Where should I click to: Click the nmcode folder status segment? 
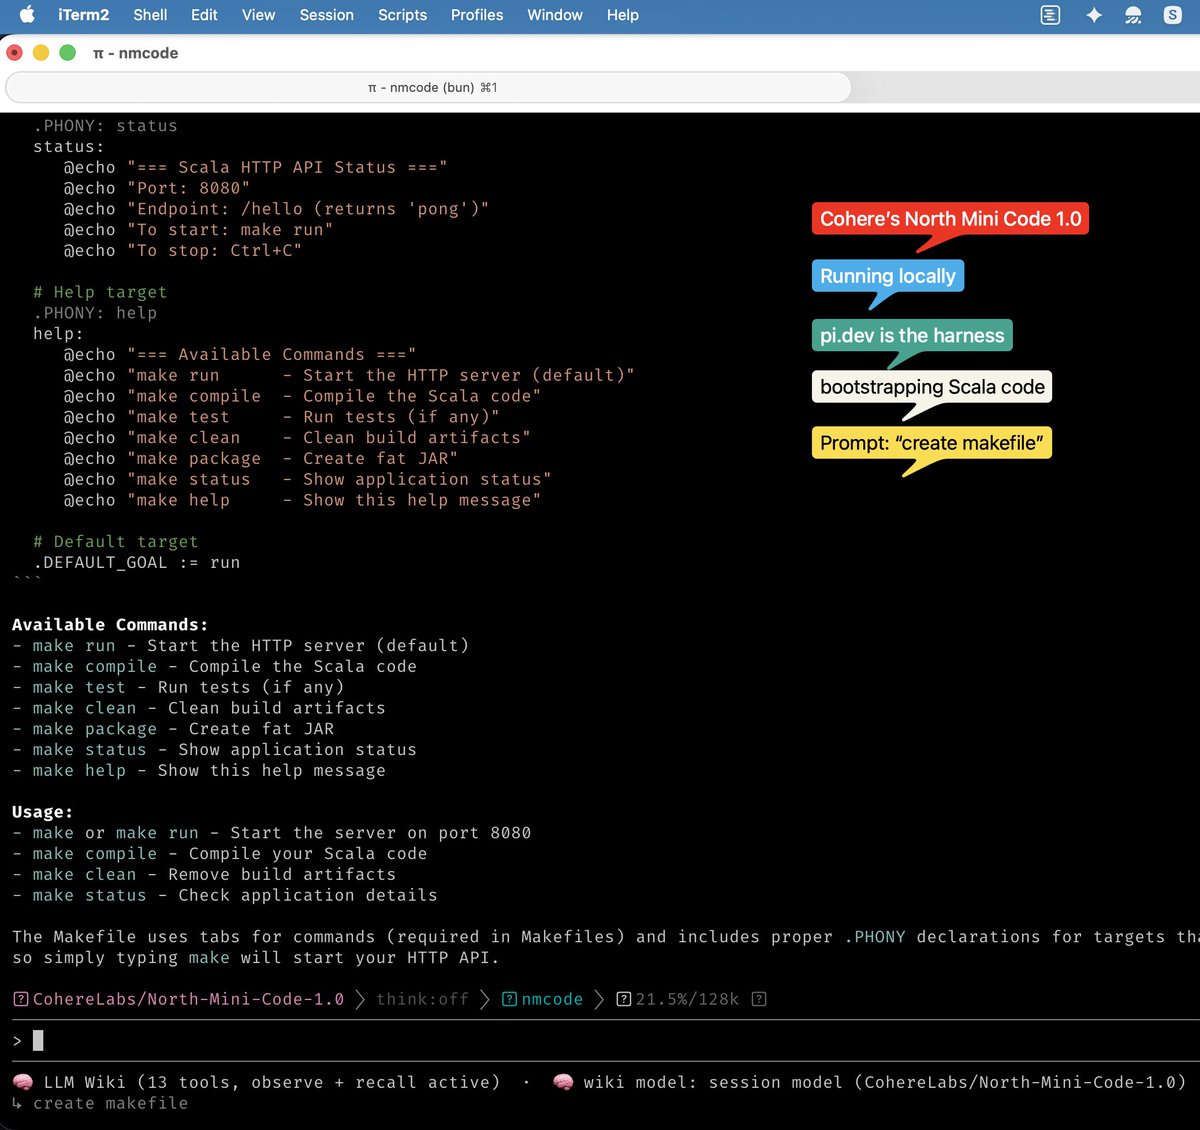[552, 999]
